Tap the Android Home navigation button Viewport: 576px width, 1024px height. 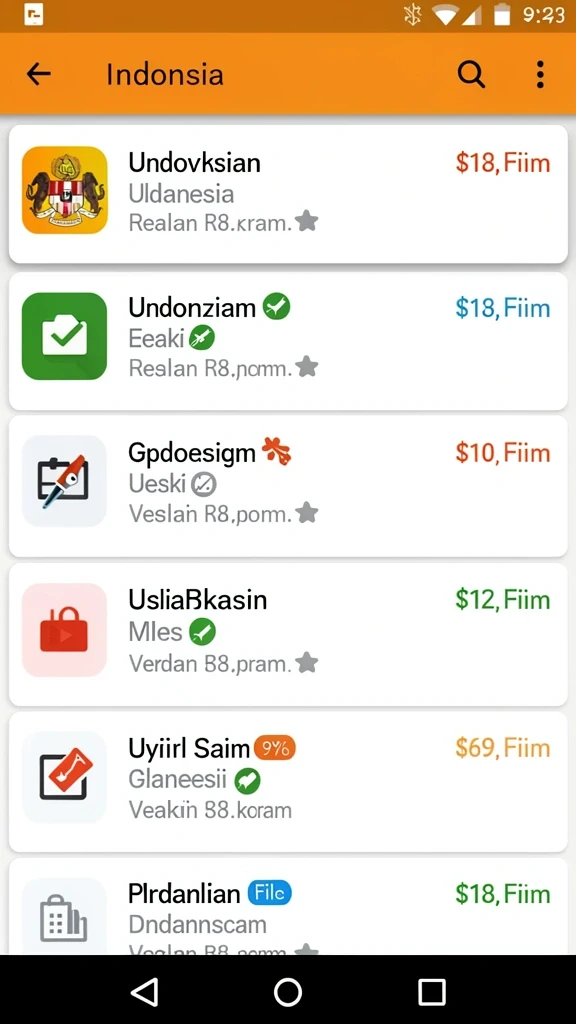point(287,991)
